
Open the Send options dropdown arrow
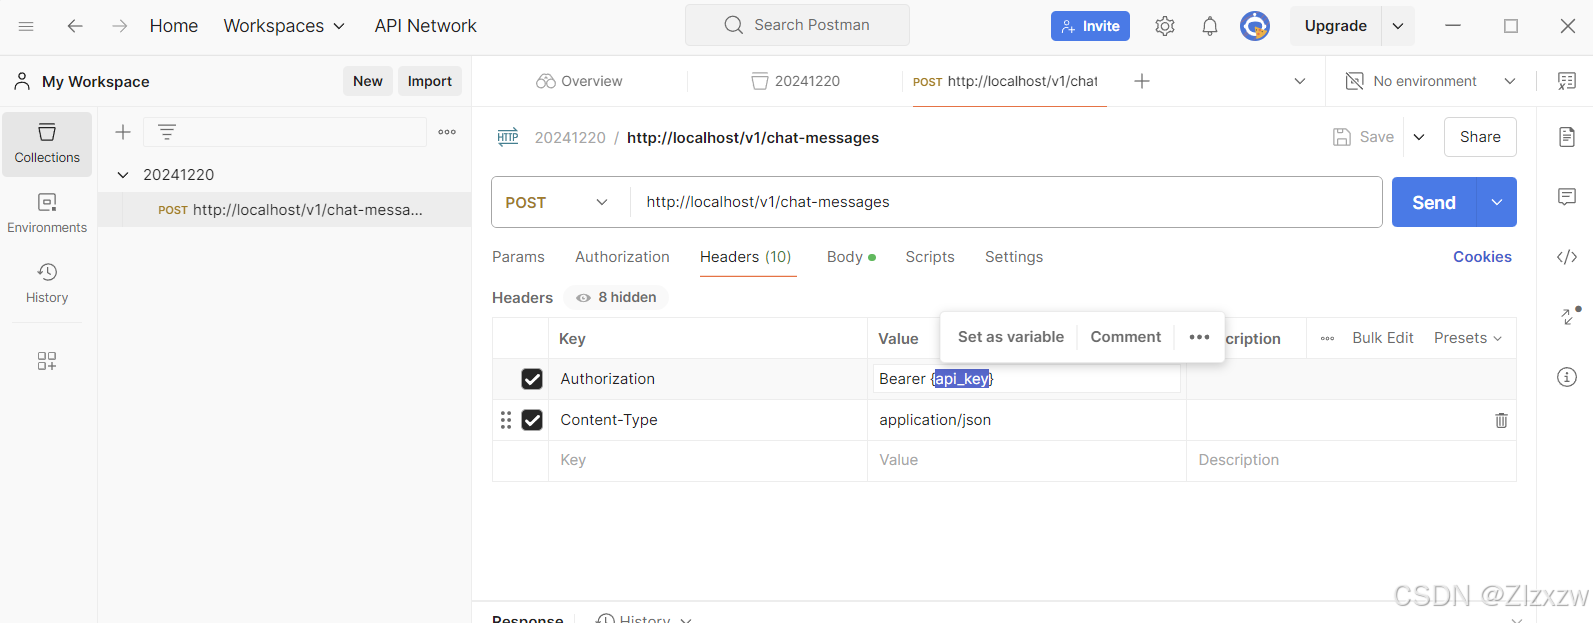(1497, 202)
